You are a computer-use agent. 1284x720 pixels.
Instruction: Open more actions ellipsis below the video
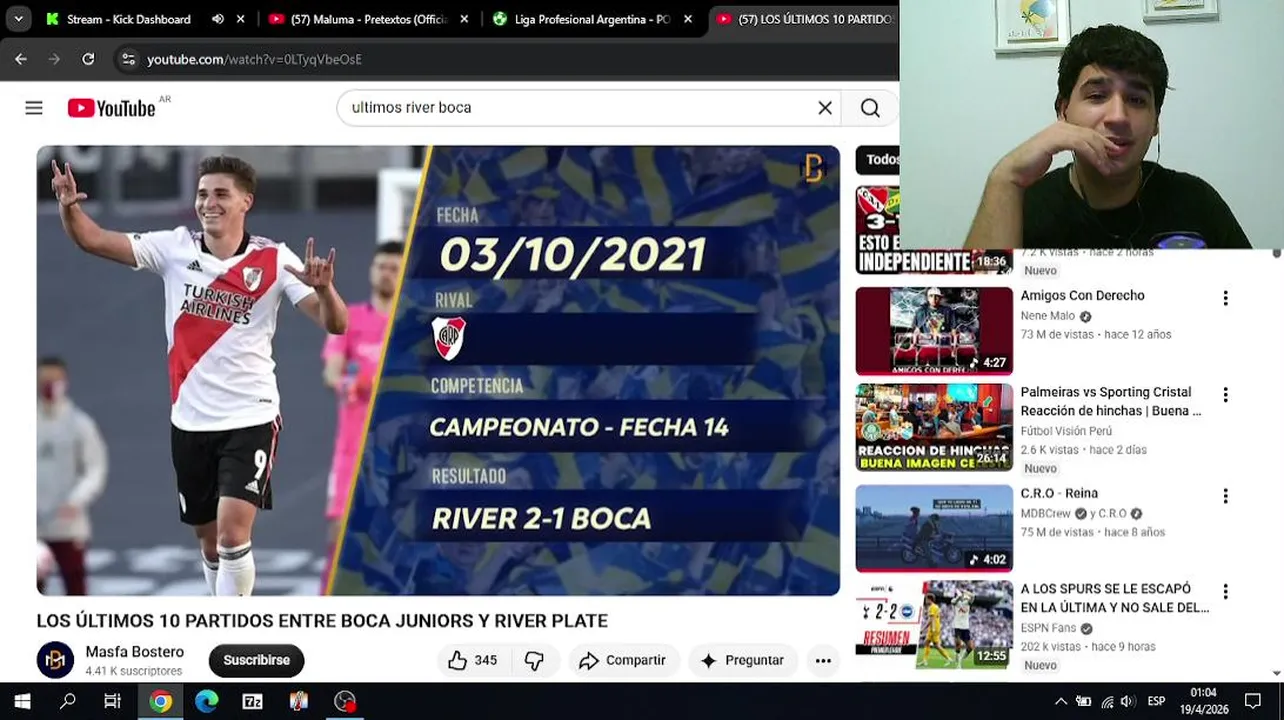tap(823, 660)
